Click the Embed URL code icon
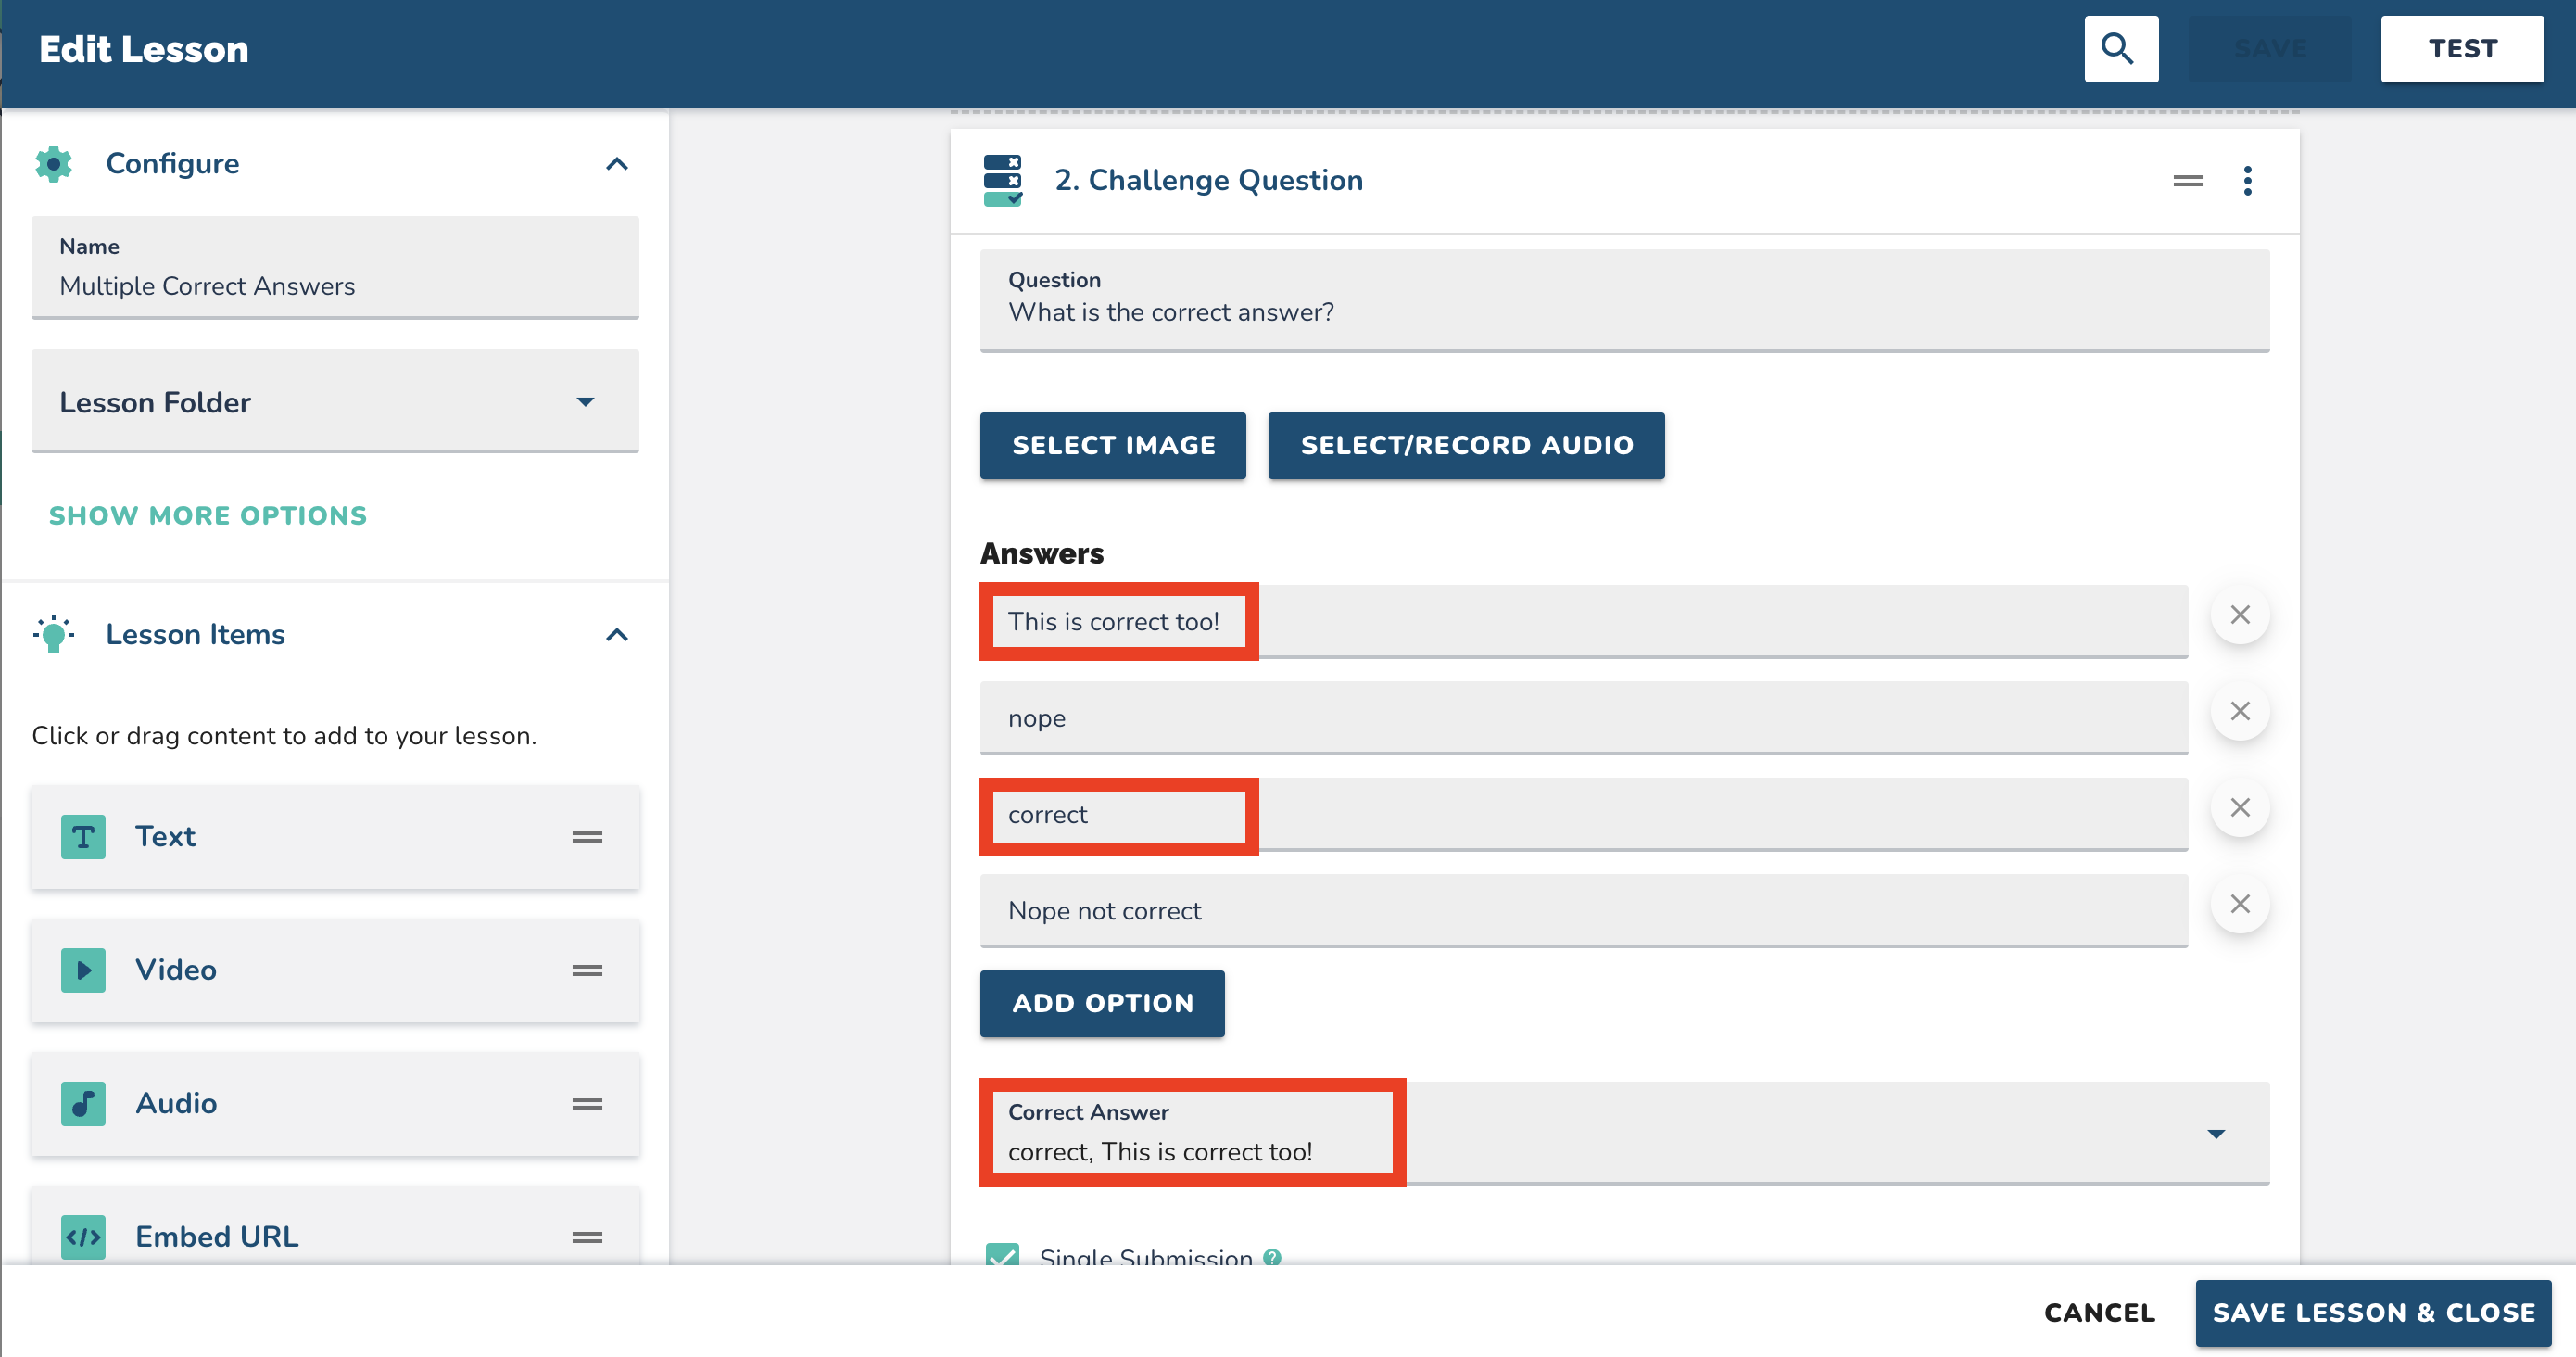Viewport: 2576px width, 1357px height. pos(83,1237)
